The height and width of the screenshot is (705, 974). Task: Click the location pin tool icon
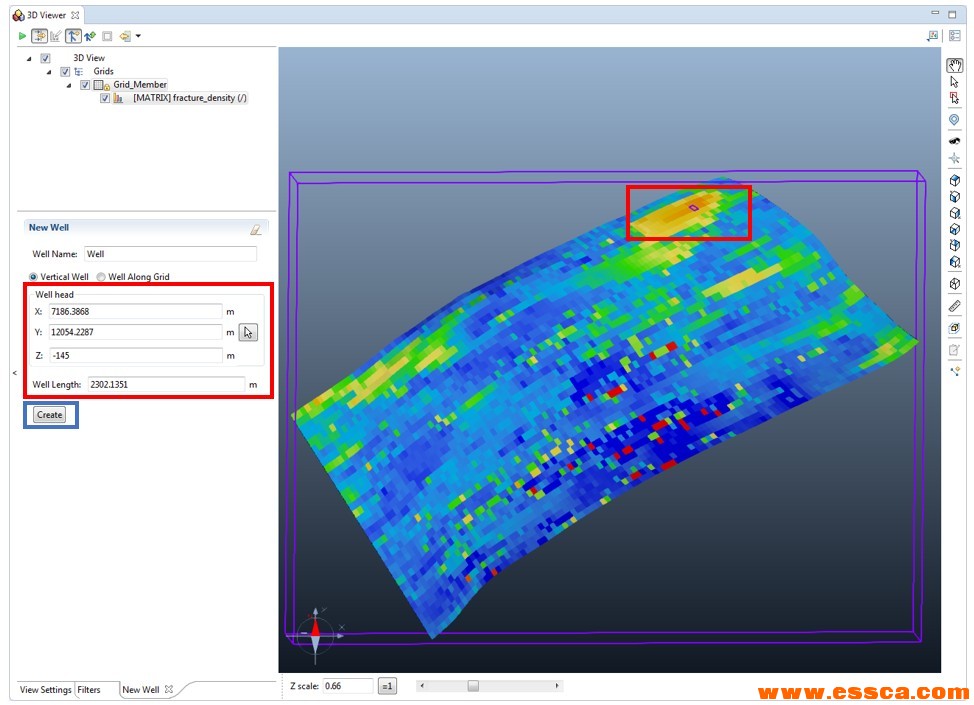pos(954,120)
